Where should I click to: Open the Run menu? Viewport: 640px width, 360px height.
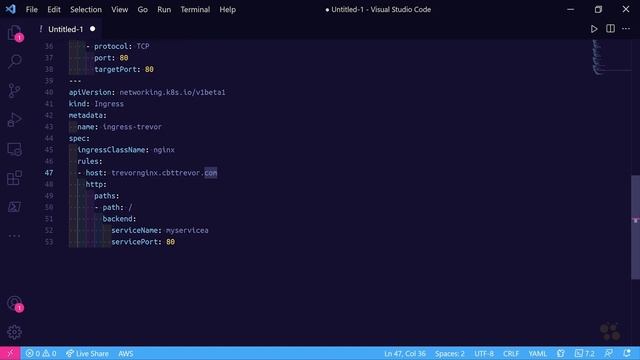click(x=164, y=9)
